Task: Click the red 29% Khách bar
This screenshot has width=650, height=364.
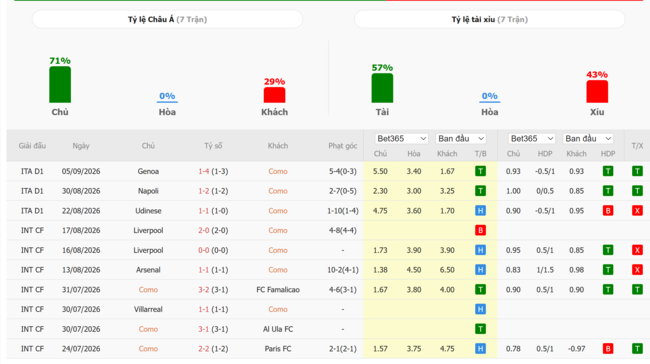Action: (x=274, y=95)
